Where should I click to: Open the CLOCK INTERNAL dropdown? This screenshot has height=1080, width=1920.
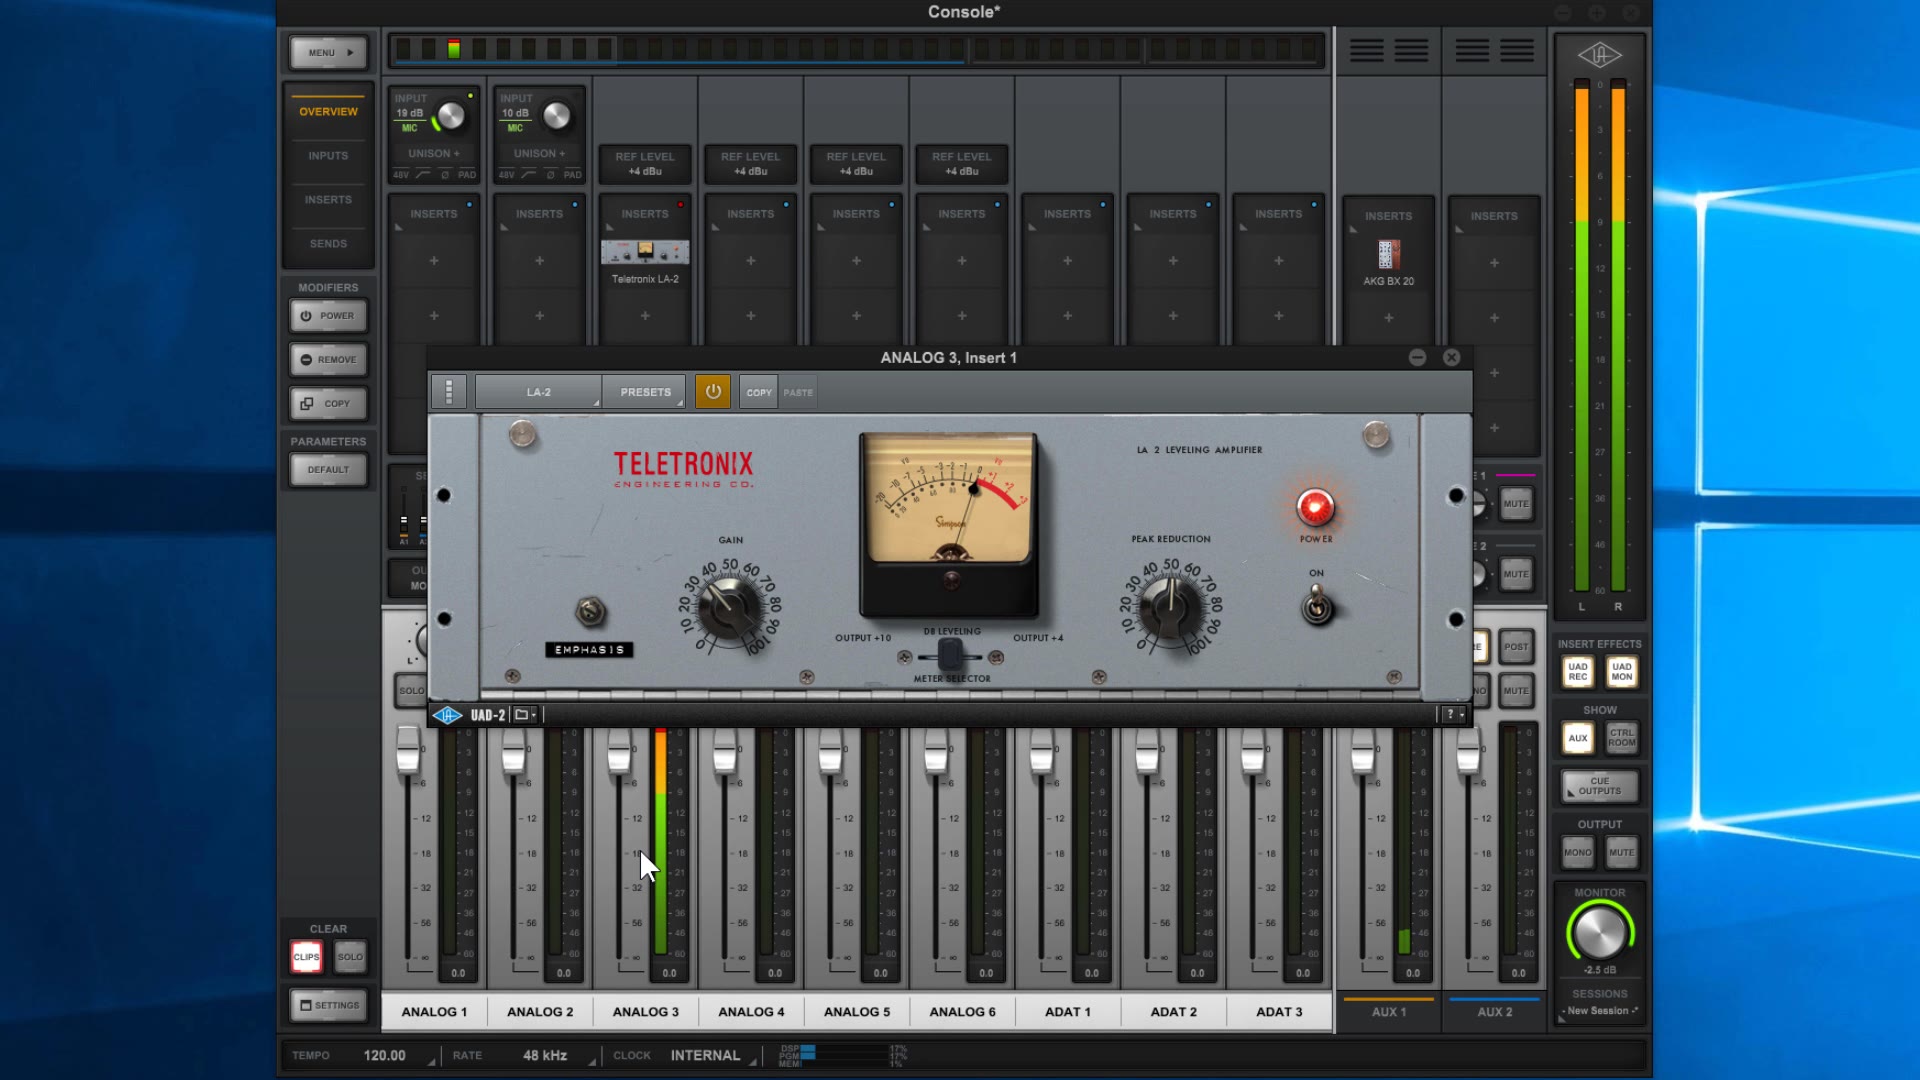(712, 1055)
